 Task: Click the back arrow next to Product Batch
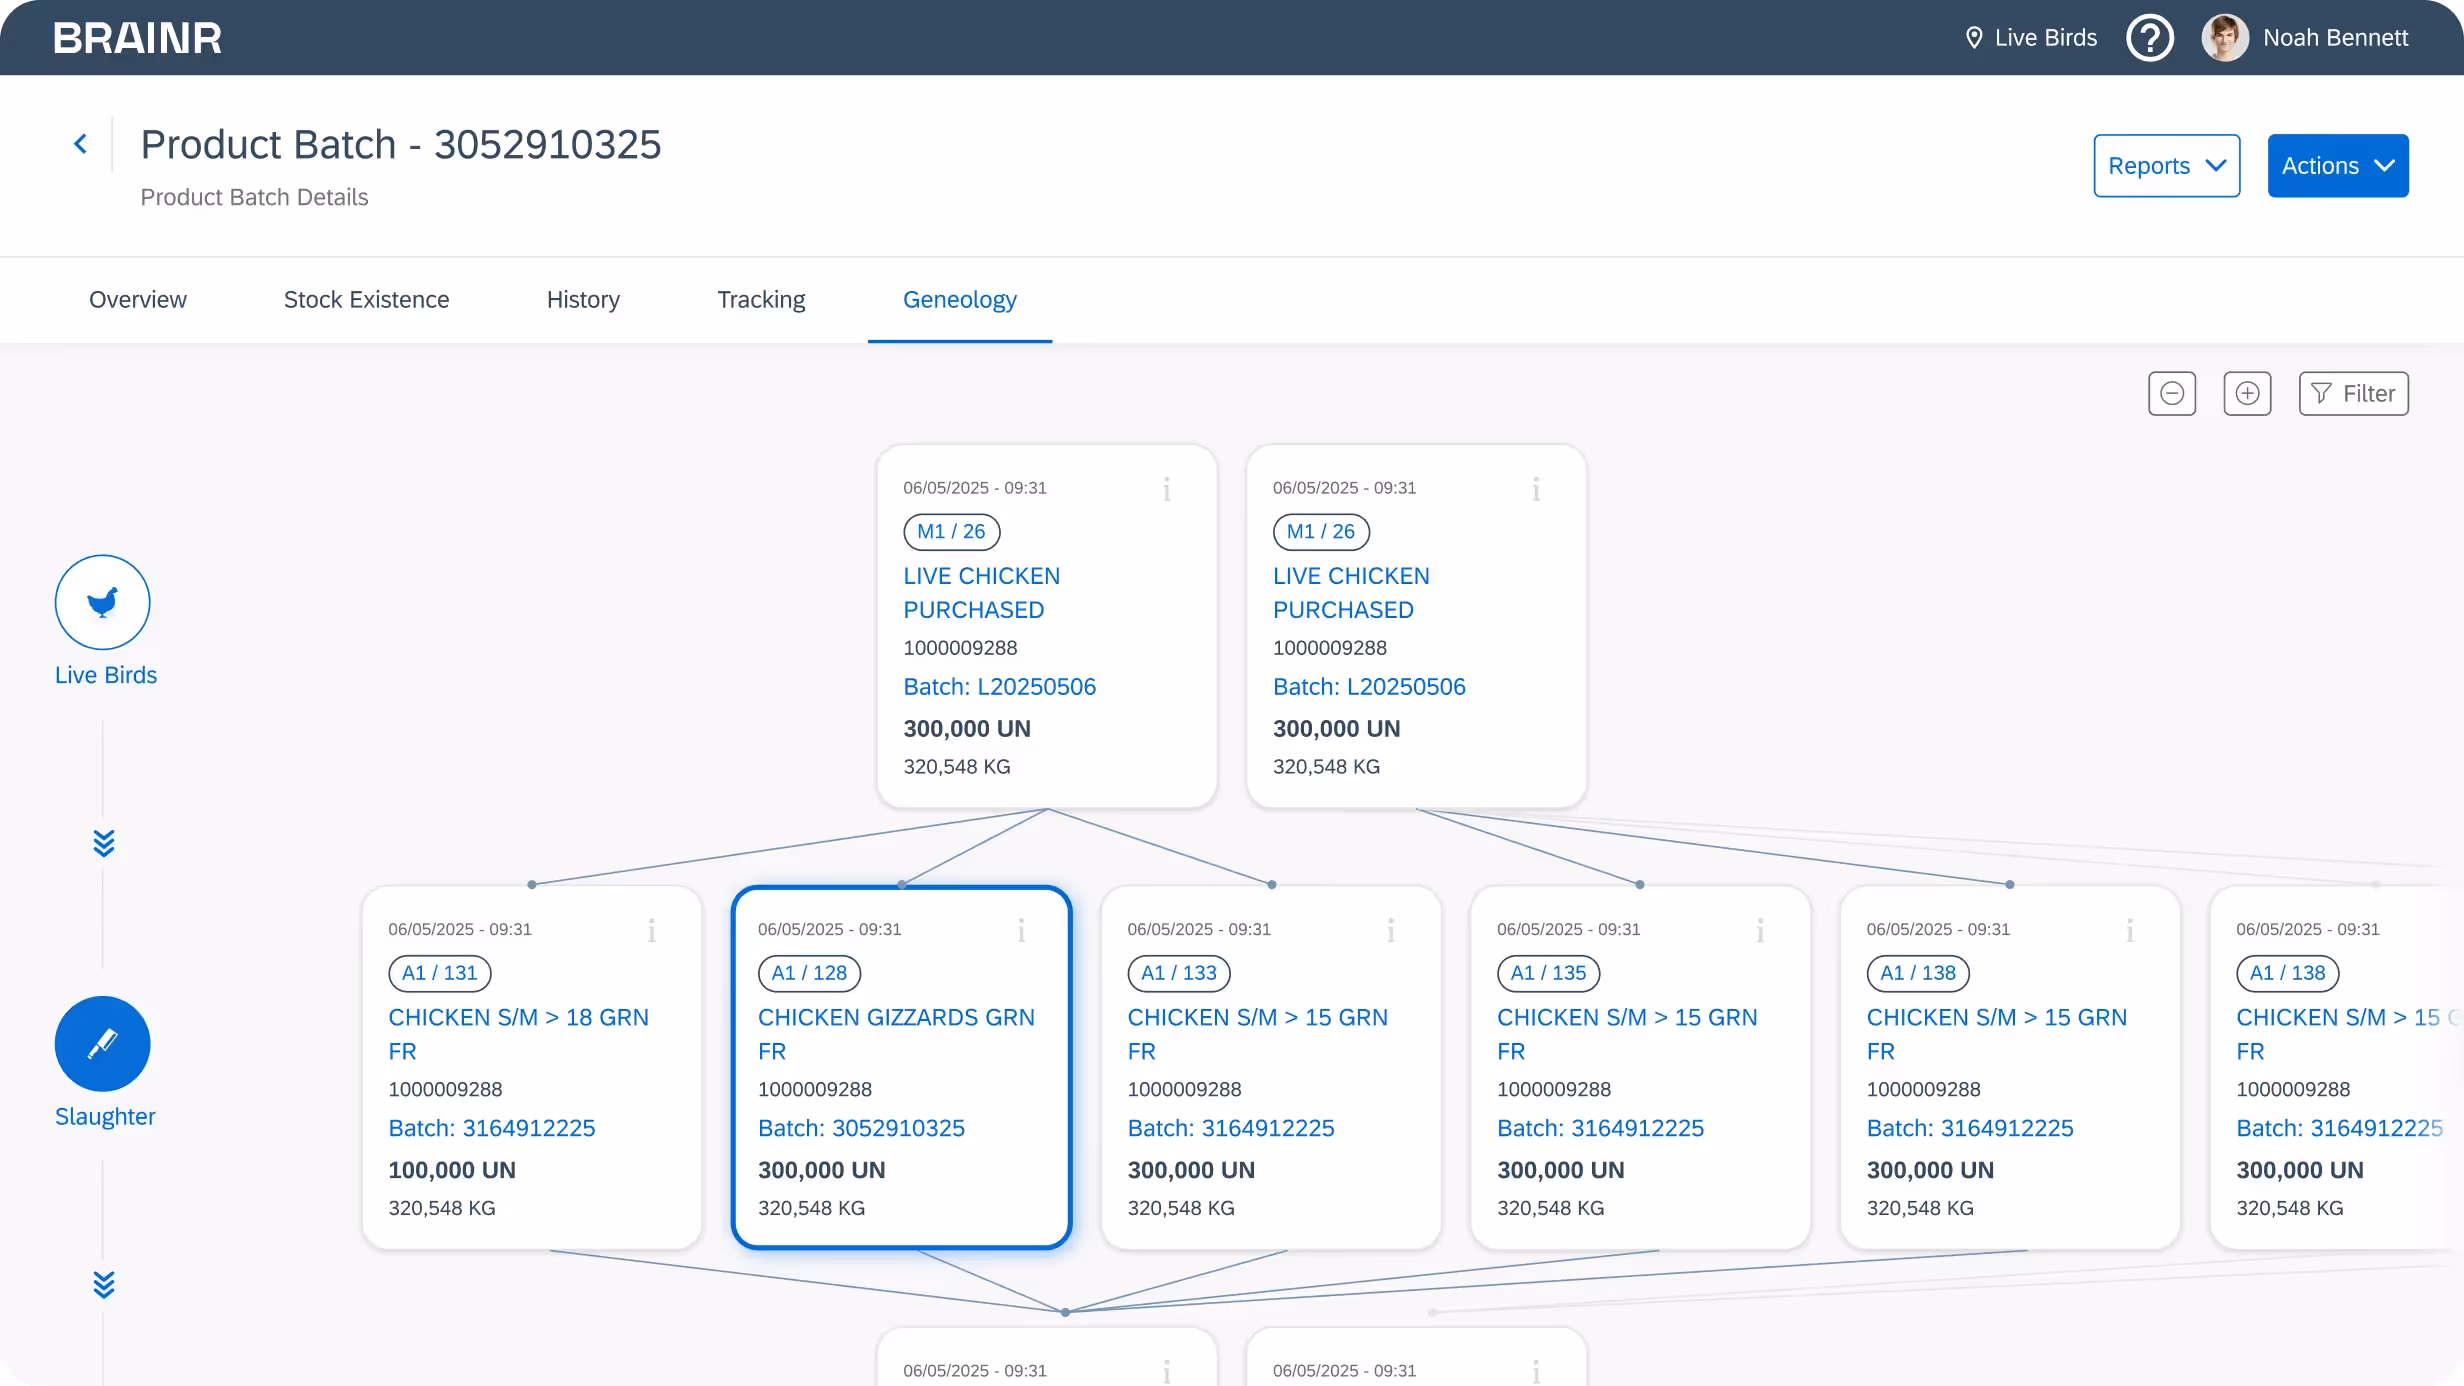point(81,144)
